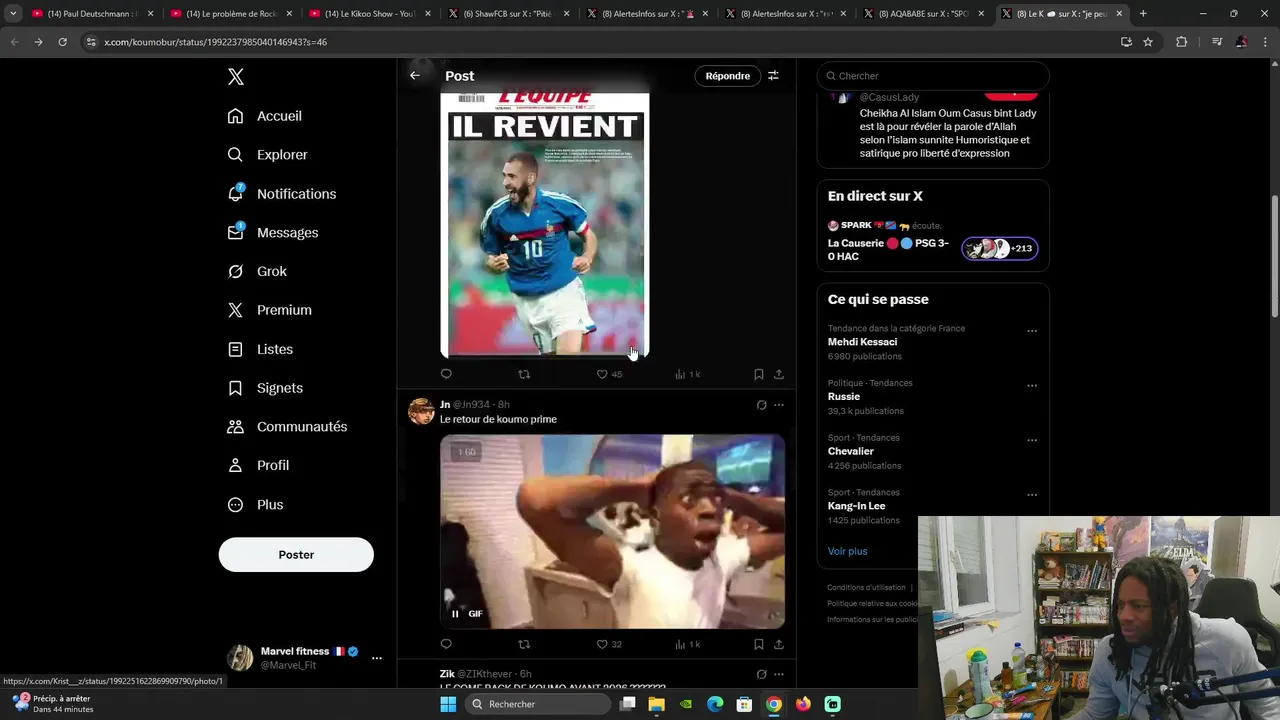The image size is (1280, 720).
Task: Go back with the Post arrow
Action: click(x=415, y=75)
